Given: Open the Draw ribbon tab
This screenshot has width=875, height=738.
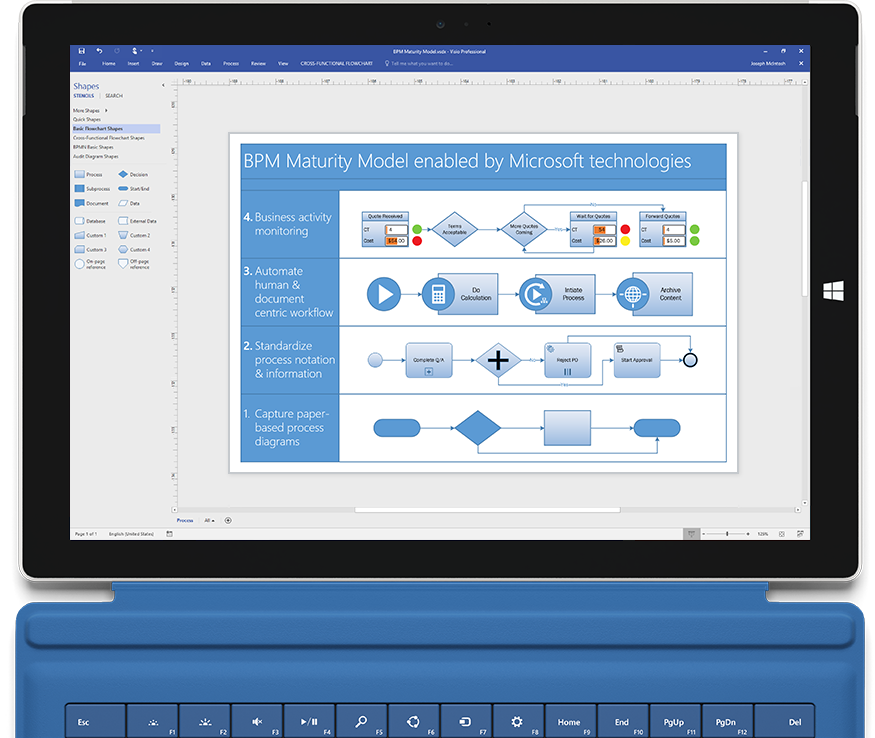Looking at the screenshot, I should (157, 64).
